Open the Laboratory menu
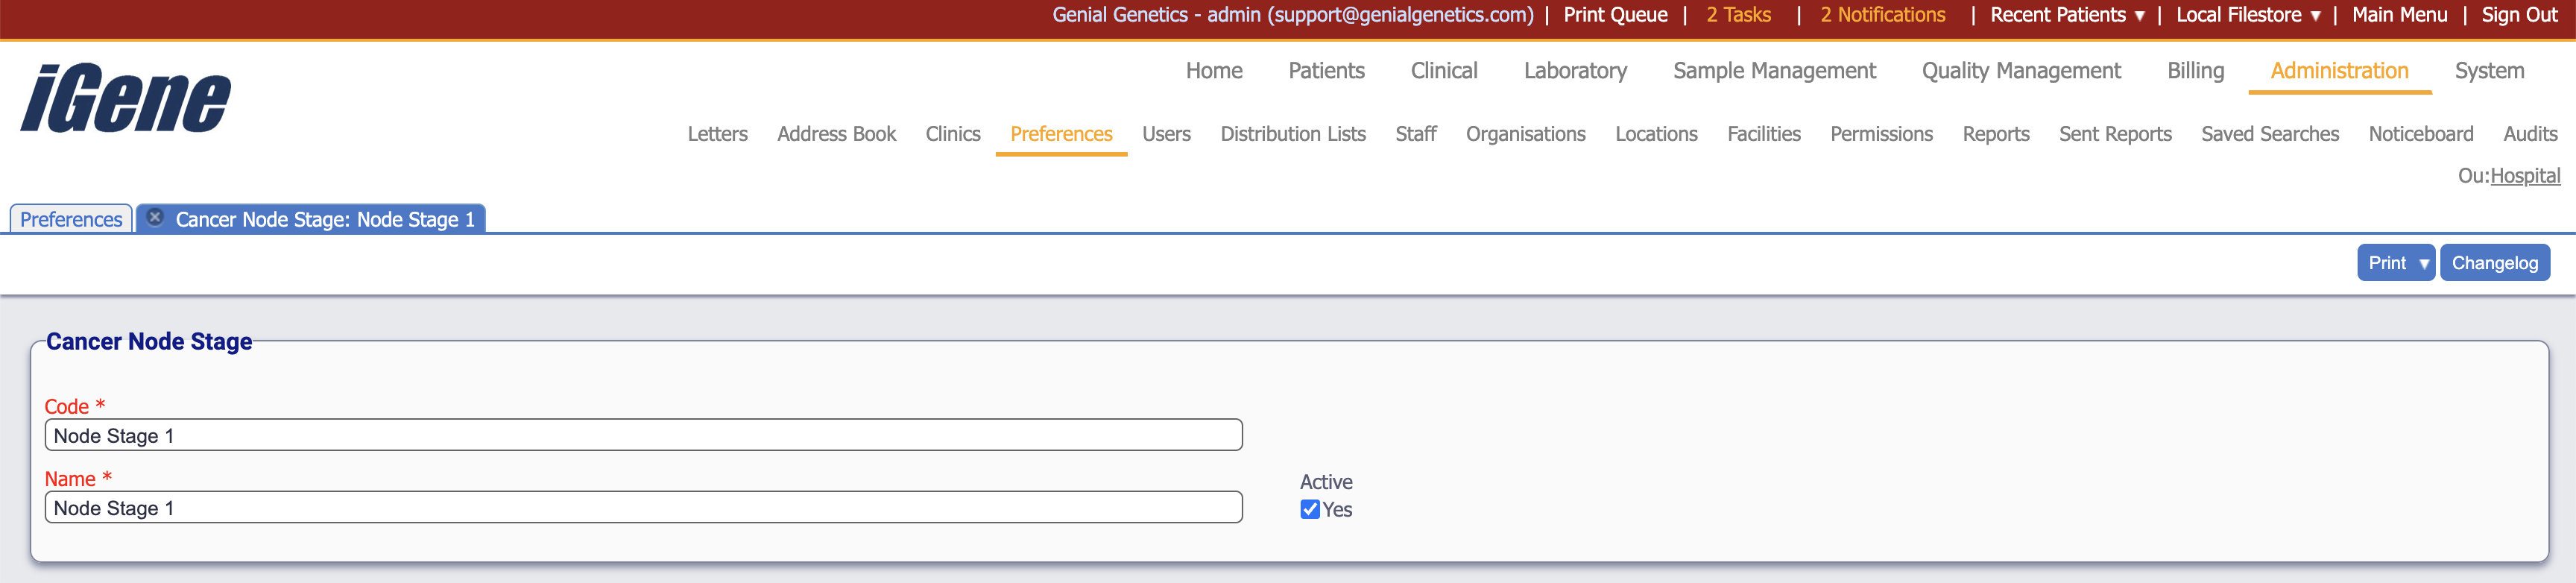Viewport: 2576px width, 583px height. coord(1574,71)
